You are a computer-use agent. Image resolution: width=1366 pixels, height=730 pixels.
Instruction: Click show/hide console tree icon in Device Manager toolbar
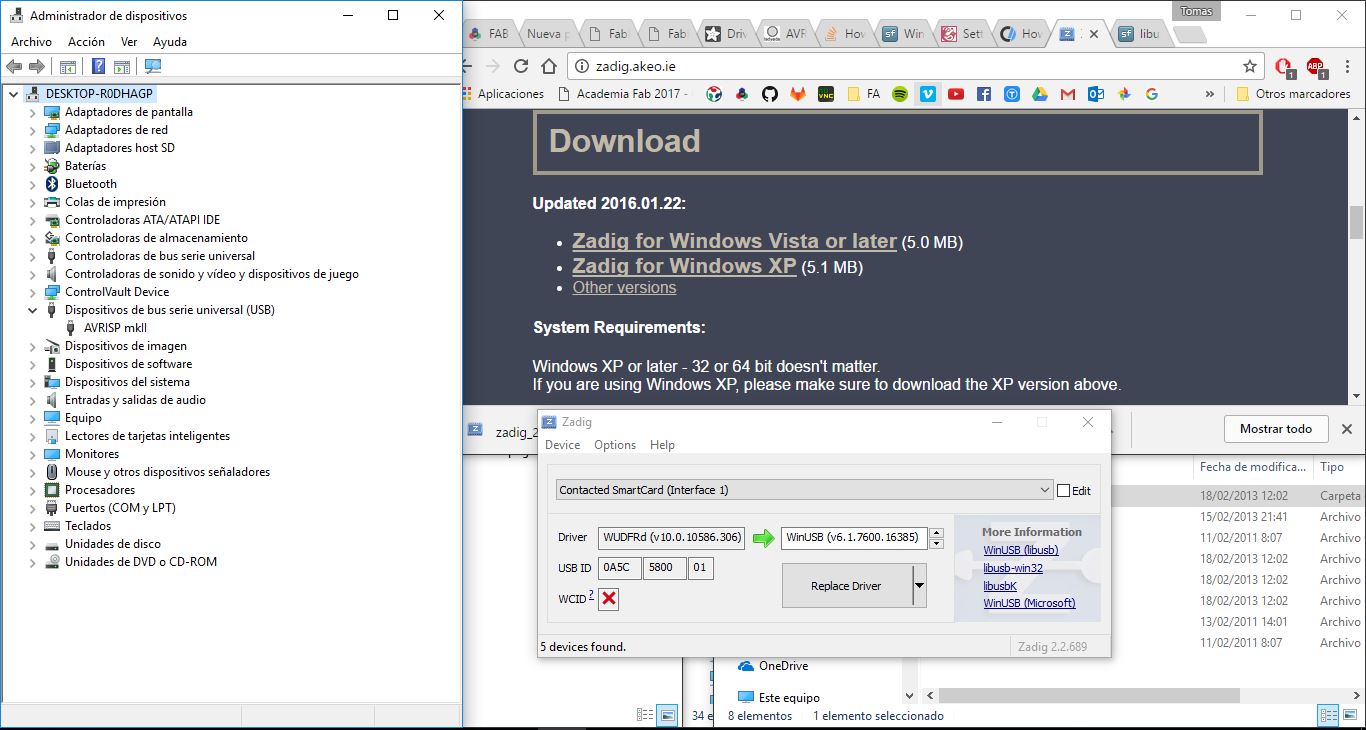(68, 66)
